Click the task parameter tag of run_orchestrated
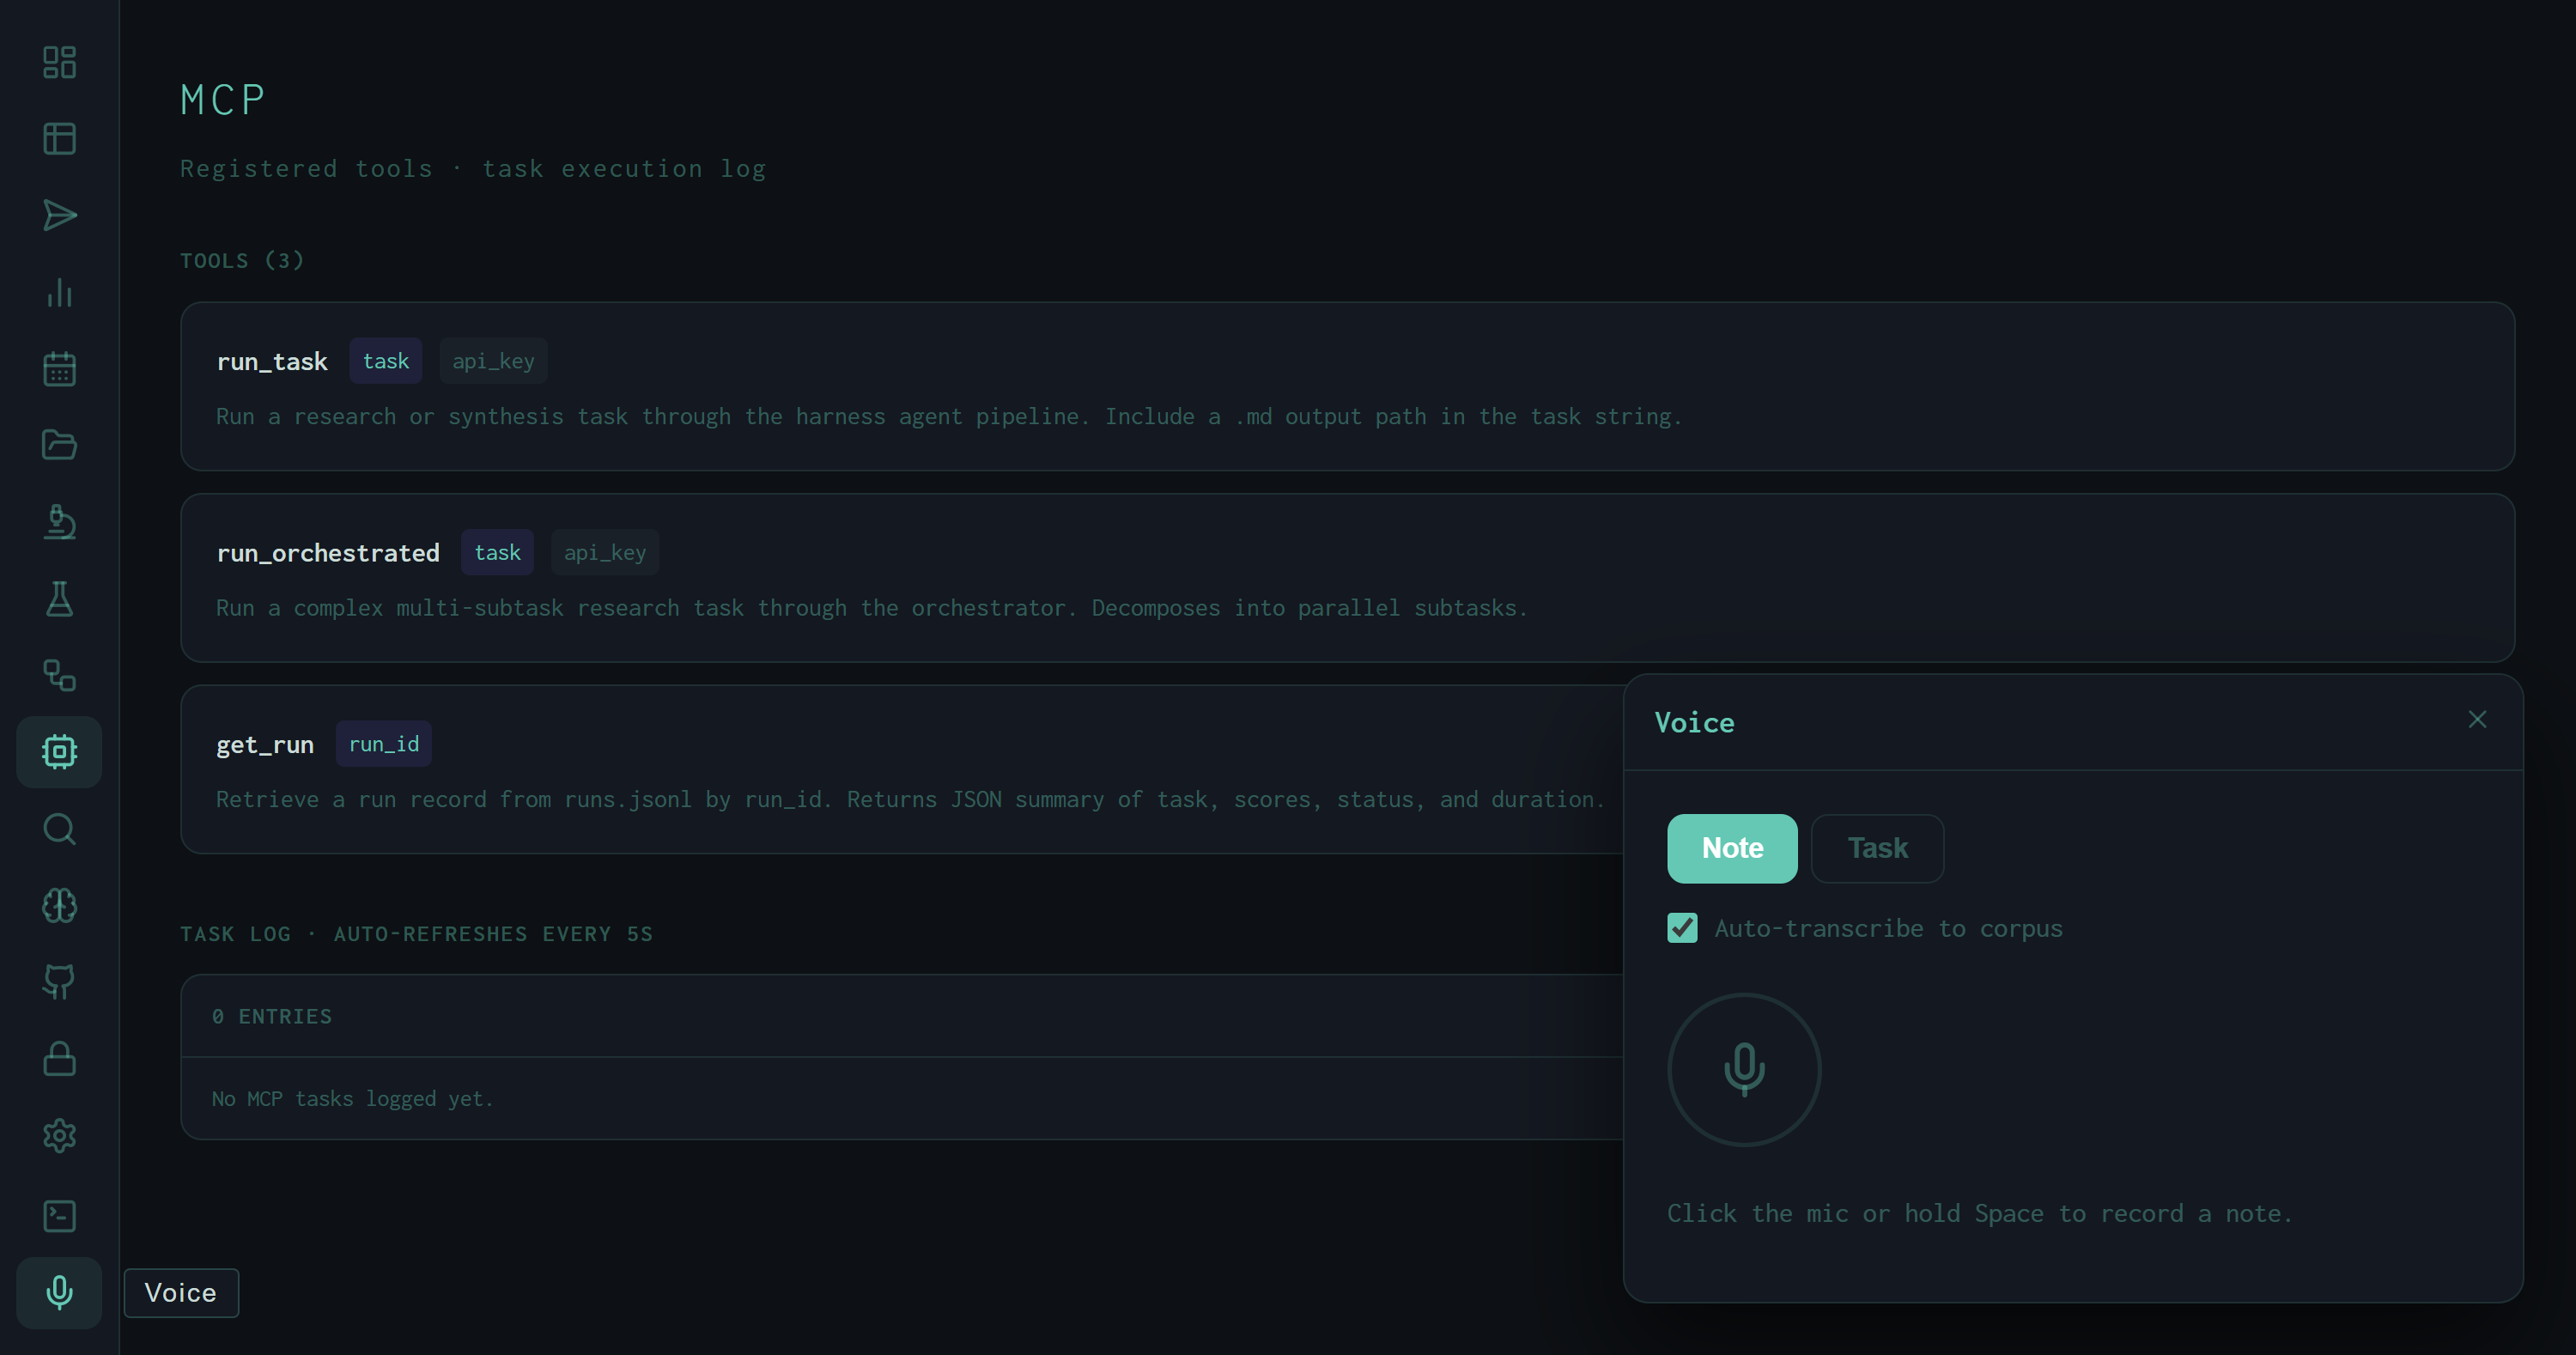The height and width of the screenshot is (1355, 2576). point(497,552)
